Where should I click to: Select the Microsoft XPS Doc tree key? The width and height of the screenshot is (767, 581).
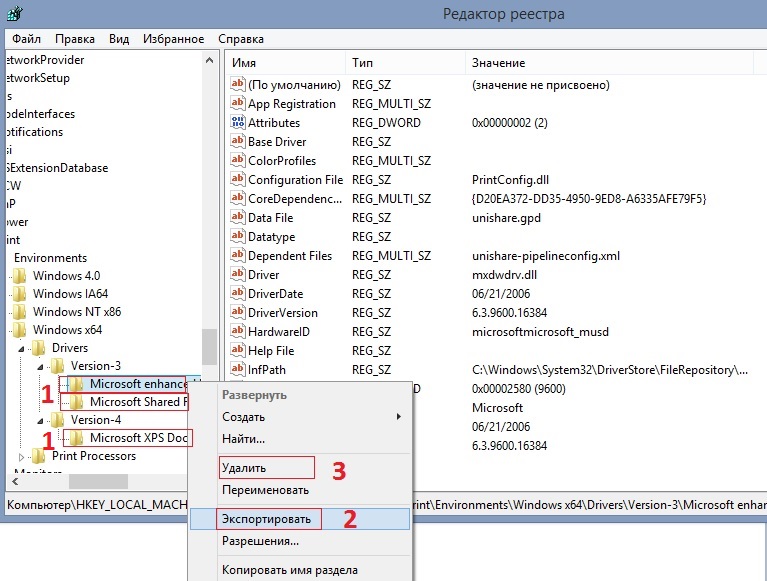click(x=138, y=438)
